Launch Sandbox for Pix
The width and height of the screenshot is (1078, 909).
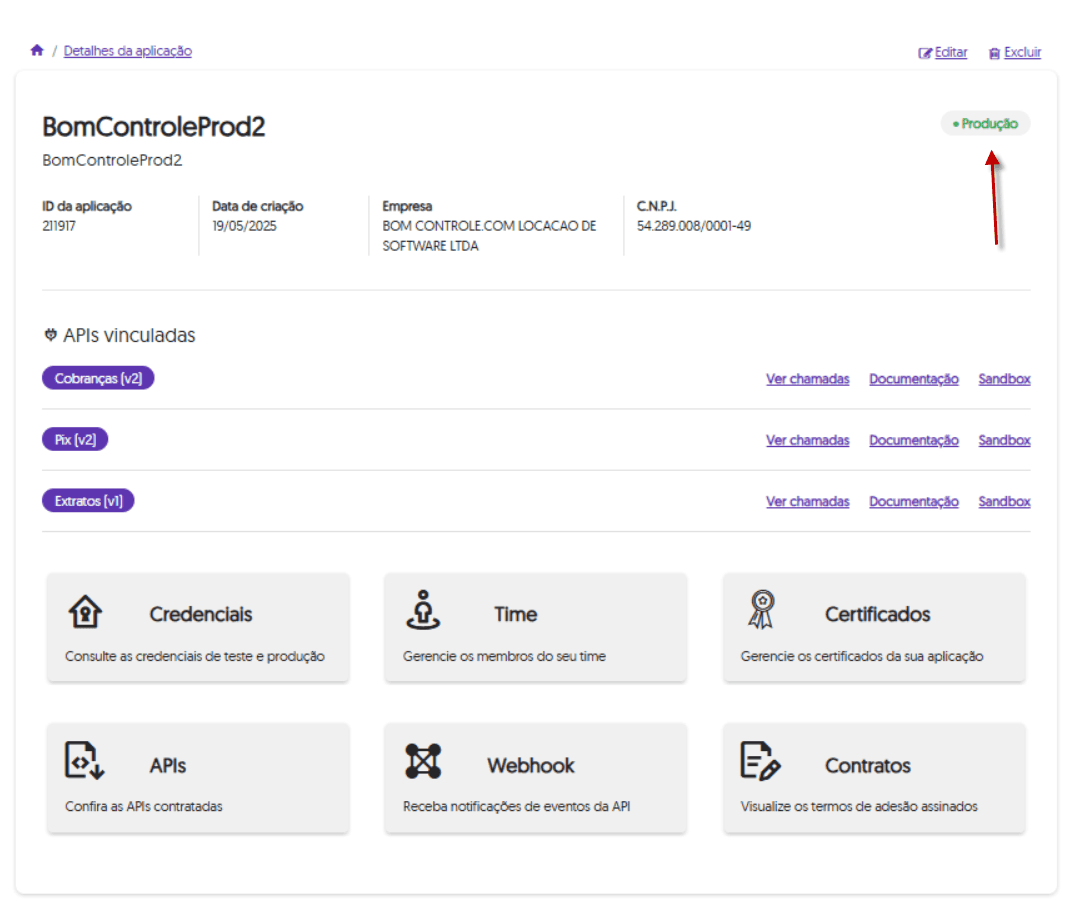tap(1004, 440)
